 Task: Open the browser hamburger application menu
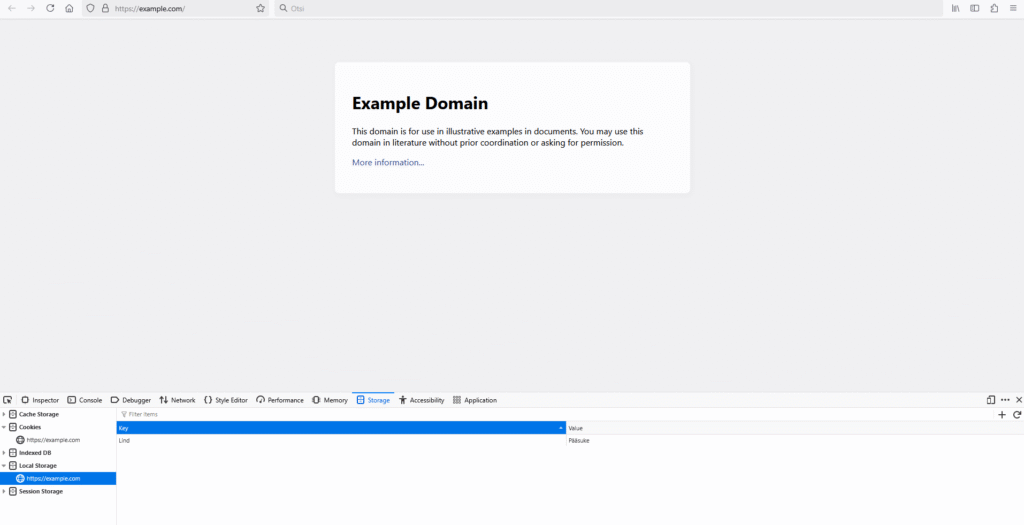tap(1013, 8)
